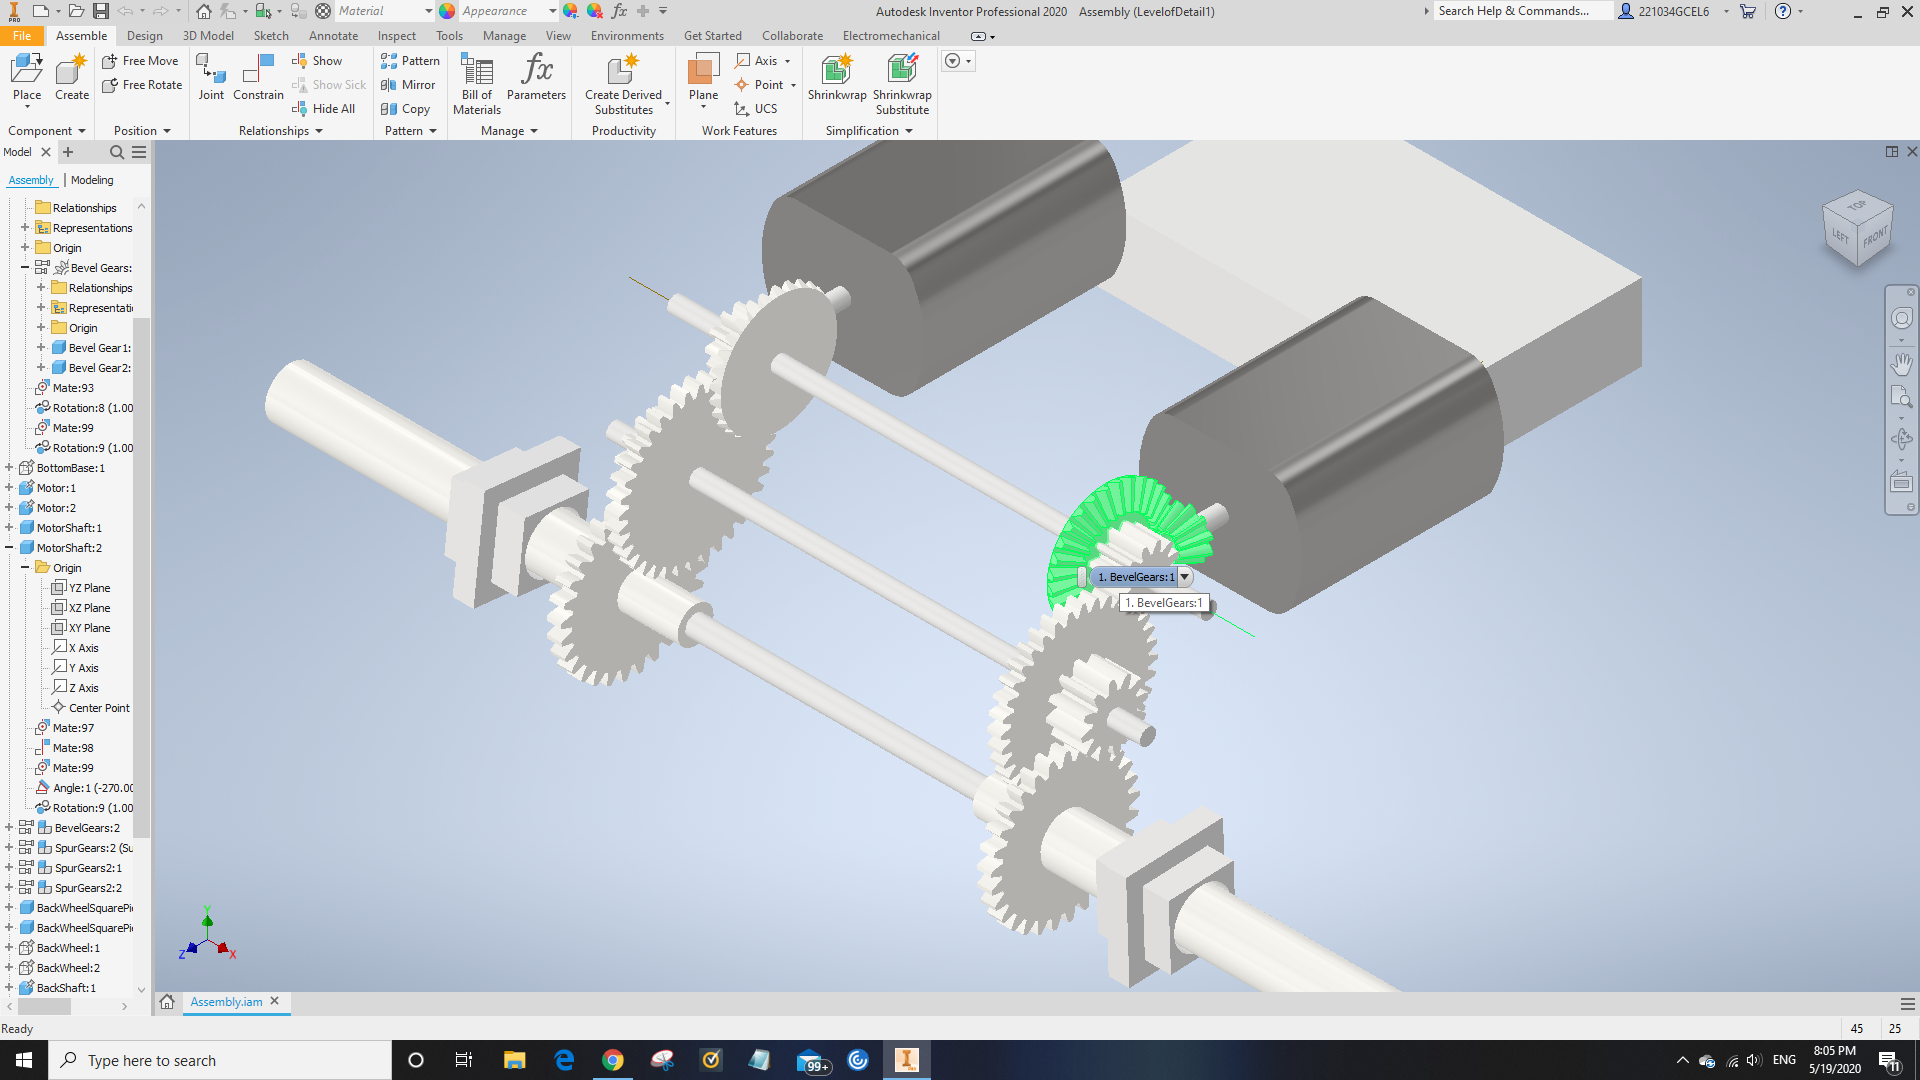Switch to the Modeling browser view
Screen dimensions: 1920x1080
point(92,180)
